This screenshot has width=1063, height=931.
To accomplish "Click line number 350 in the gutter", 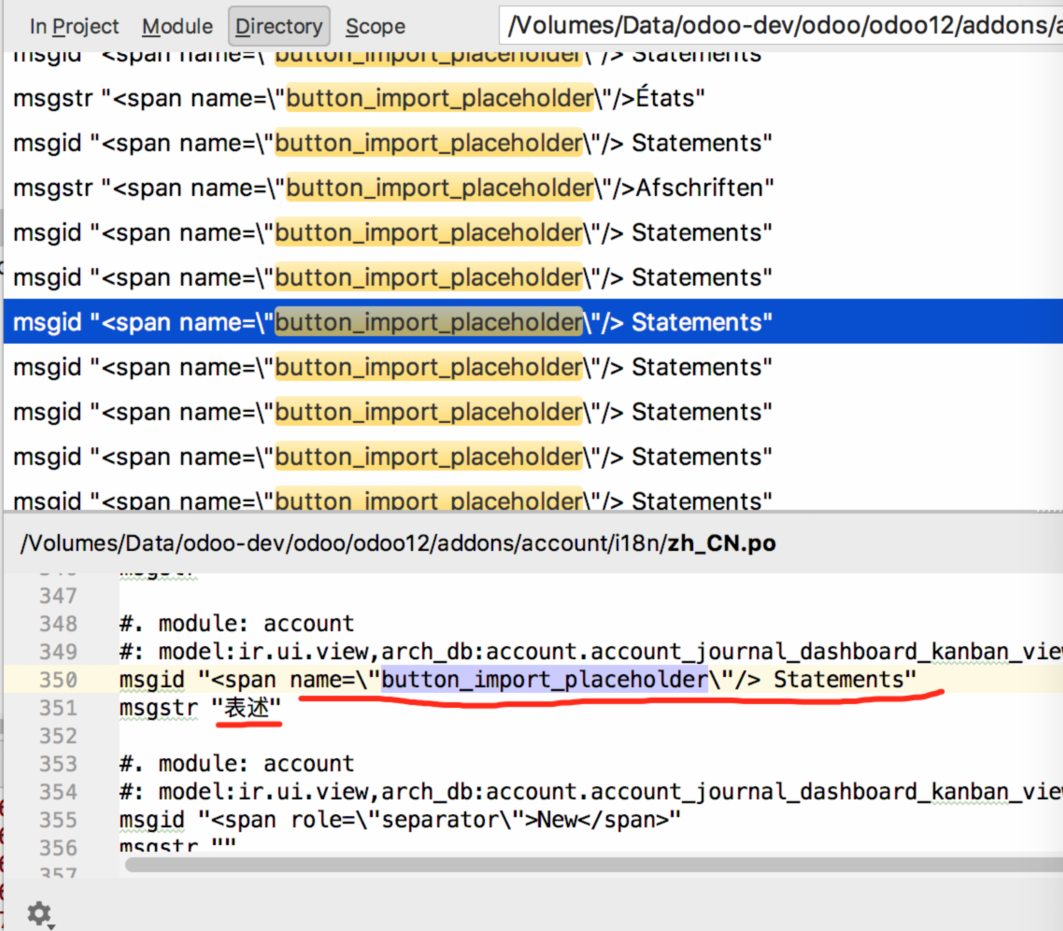I will 60,679.
